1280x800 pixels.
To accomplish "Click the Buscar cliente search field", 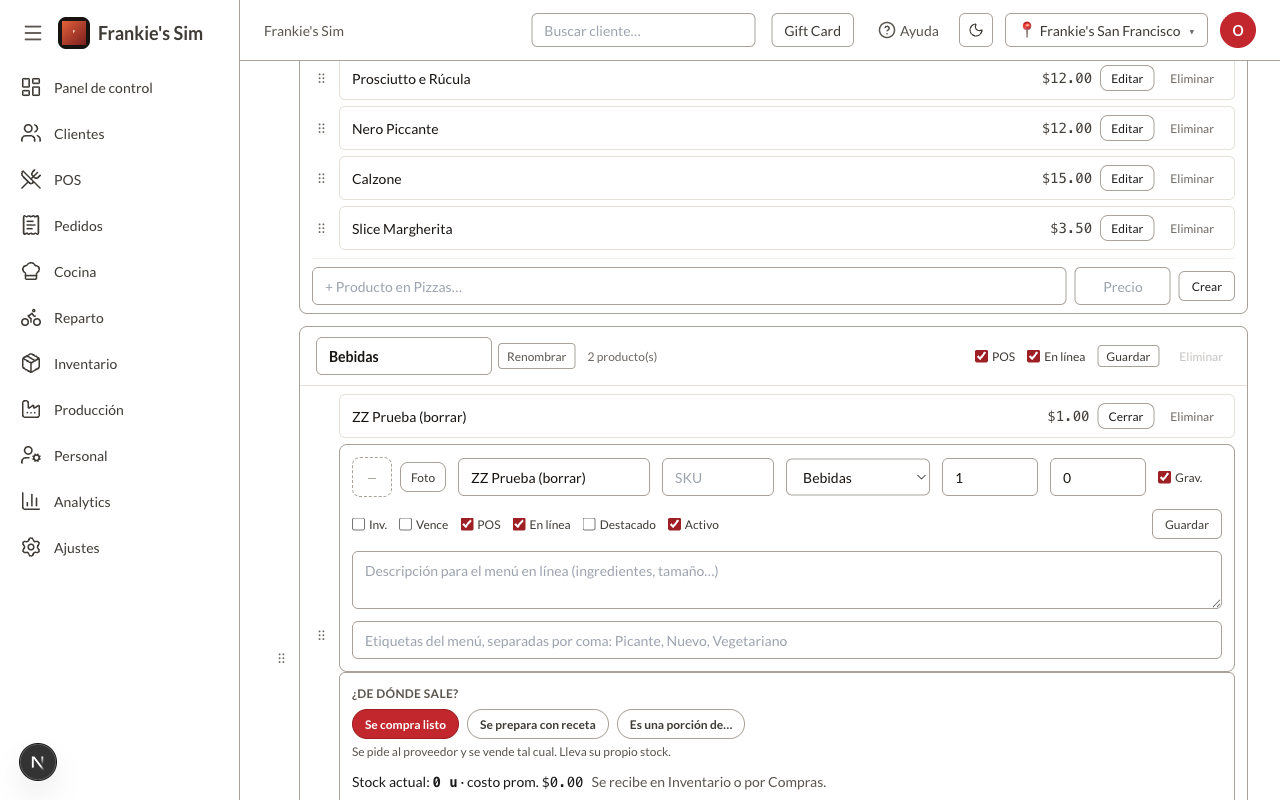I will [x=643, y=31].
